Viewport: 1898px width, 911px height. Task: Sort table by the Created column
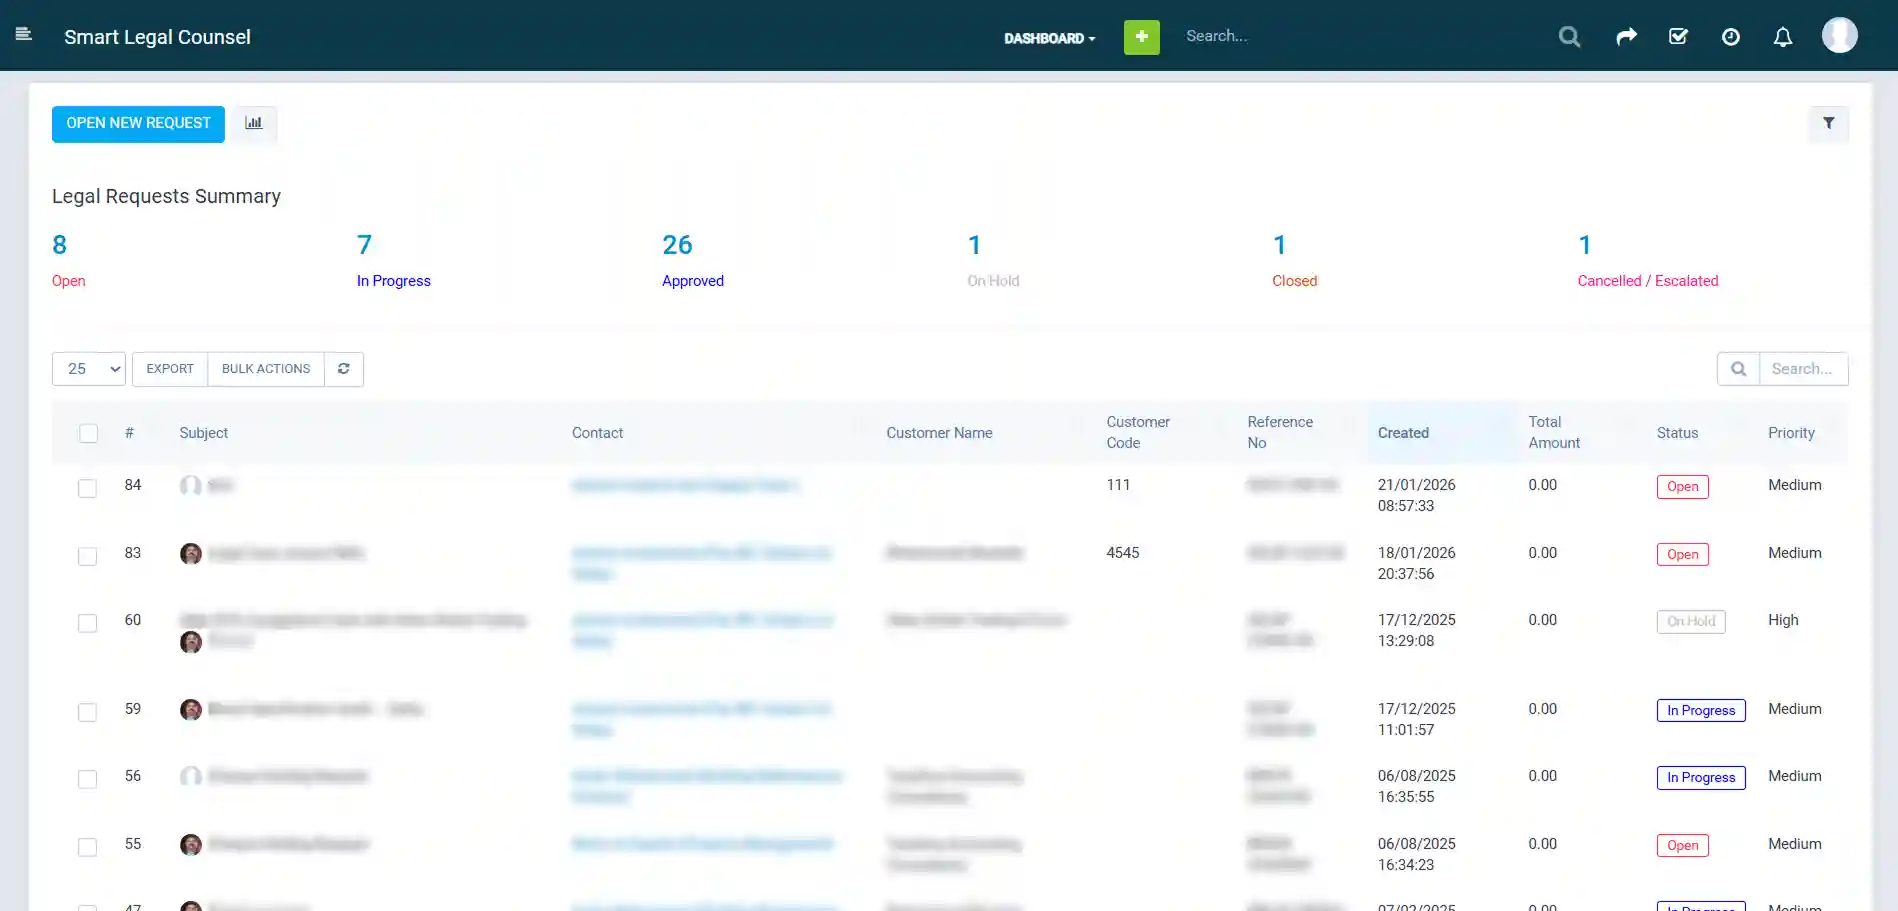[x=1403, y=433]
